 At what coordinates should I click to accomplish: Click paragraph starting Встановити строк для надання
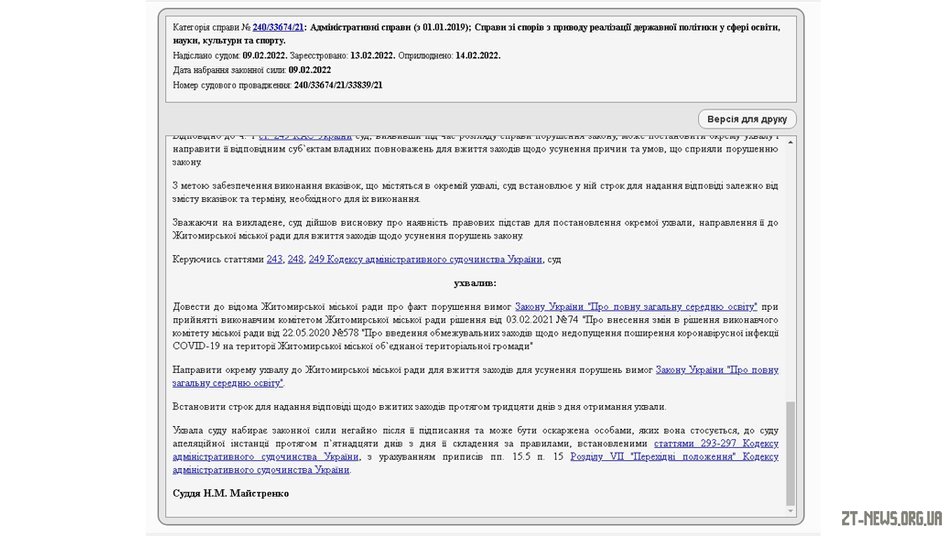(420, 407)
